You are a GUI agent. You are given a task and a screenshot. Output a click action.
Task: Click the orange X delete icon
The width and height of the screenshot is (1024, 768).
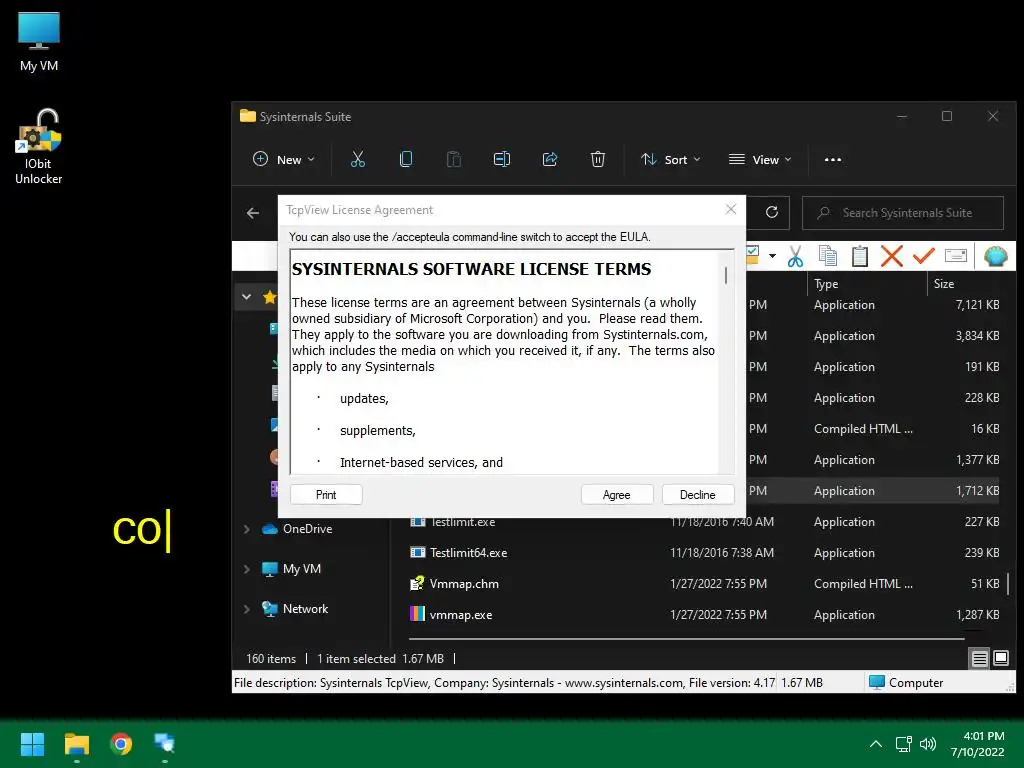891,256
